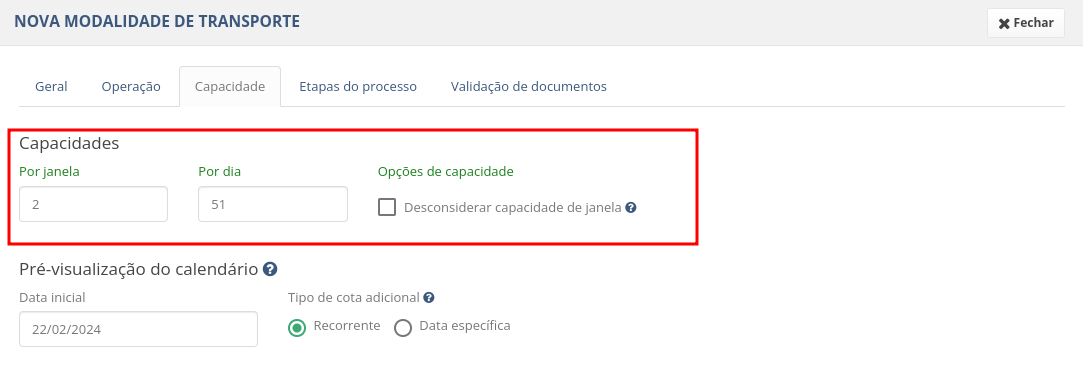1083x367 pixels.
Task: Select the Recorrente radio option
Action: click(x=297, y=327)
